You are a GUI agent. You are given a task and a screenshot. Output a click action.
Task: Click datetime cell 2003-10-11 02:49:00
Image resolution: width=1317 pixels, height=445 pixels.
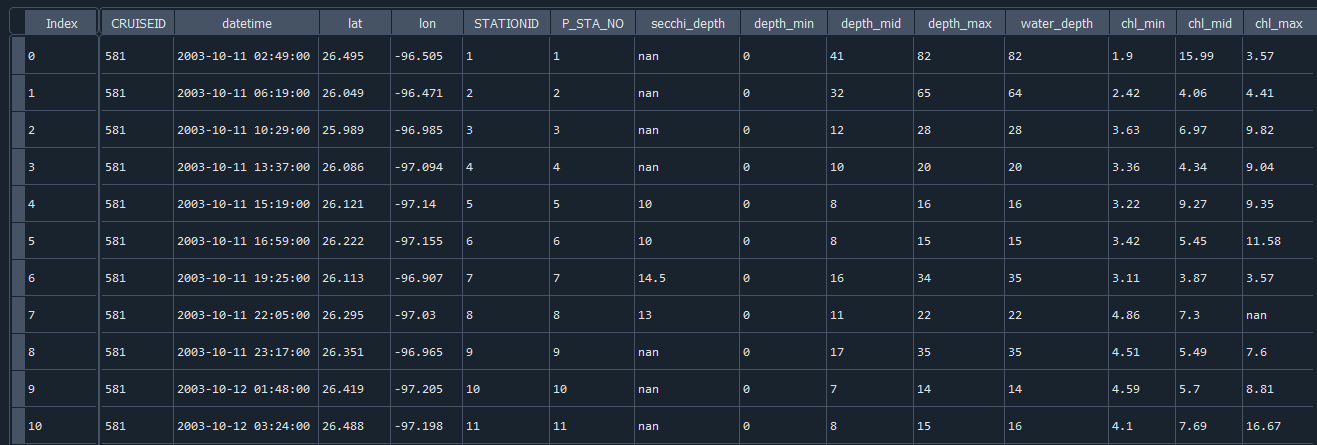(246, 56)
